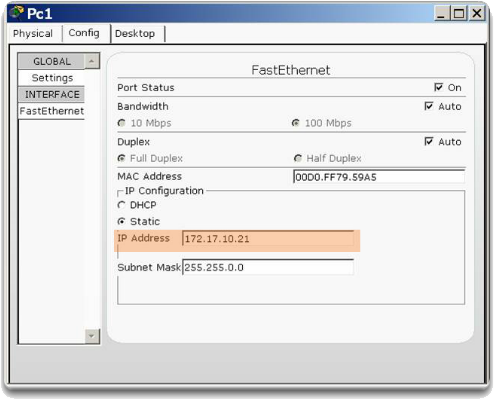Click the sidebar scroll up arrow
The width and height of the screenshot is (494, 400).
[x=92, y=61]
